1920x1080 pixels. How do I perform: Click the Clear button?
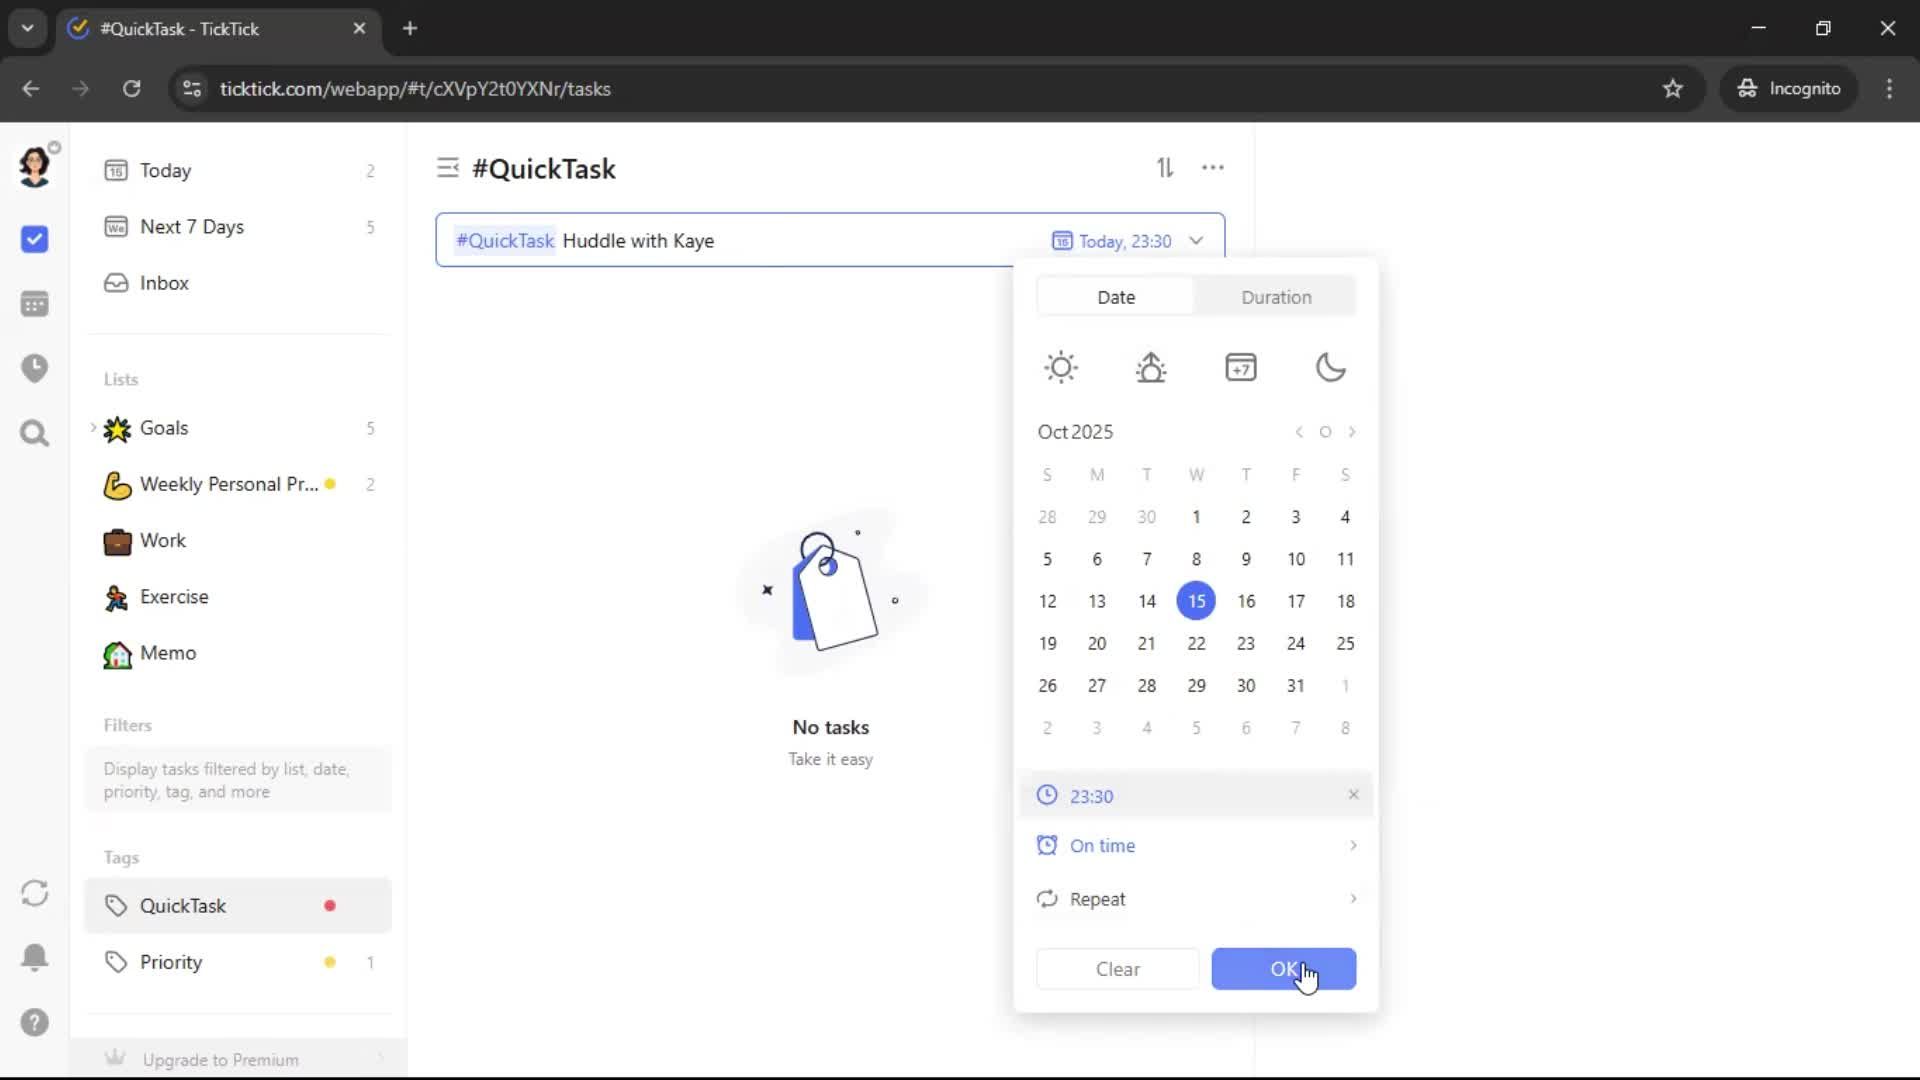[x=1117, y=969]
